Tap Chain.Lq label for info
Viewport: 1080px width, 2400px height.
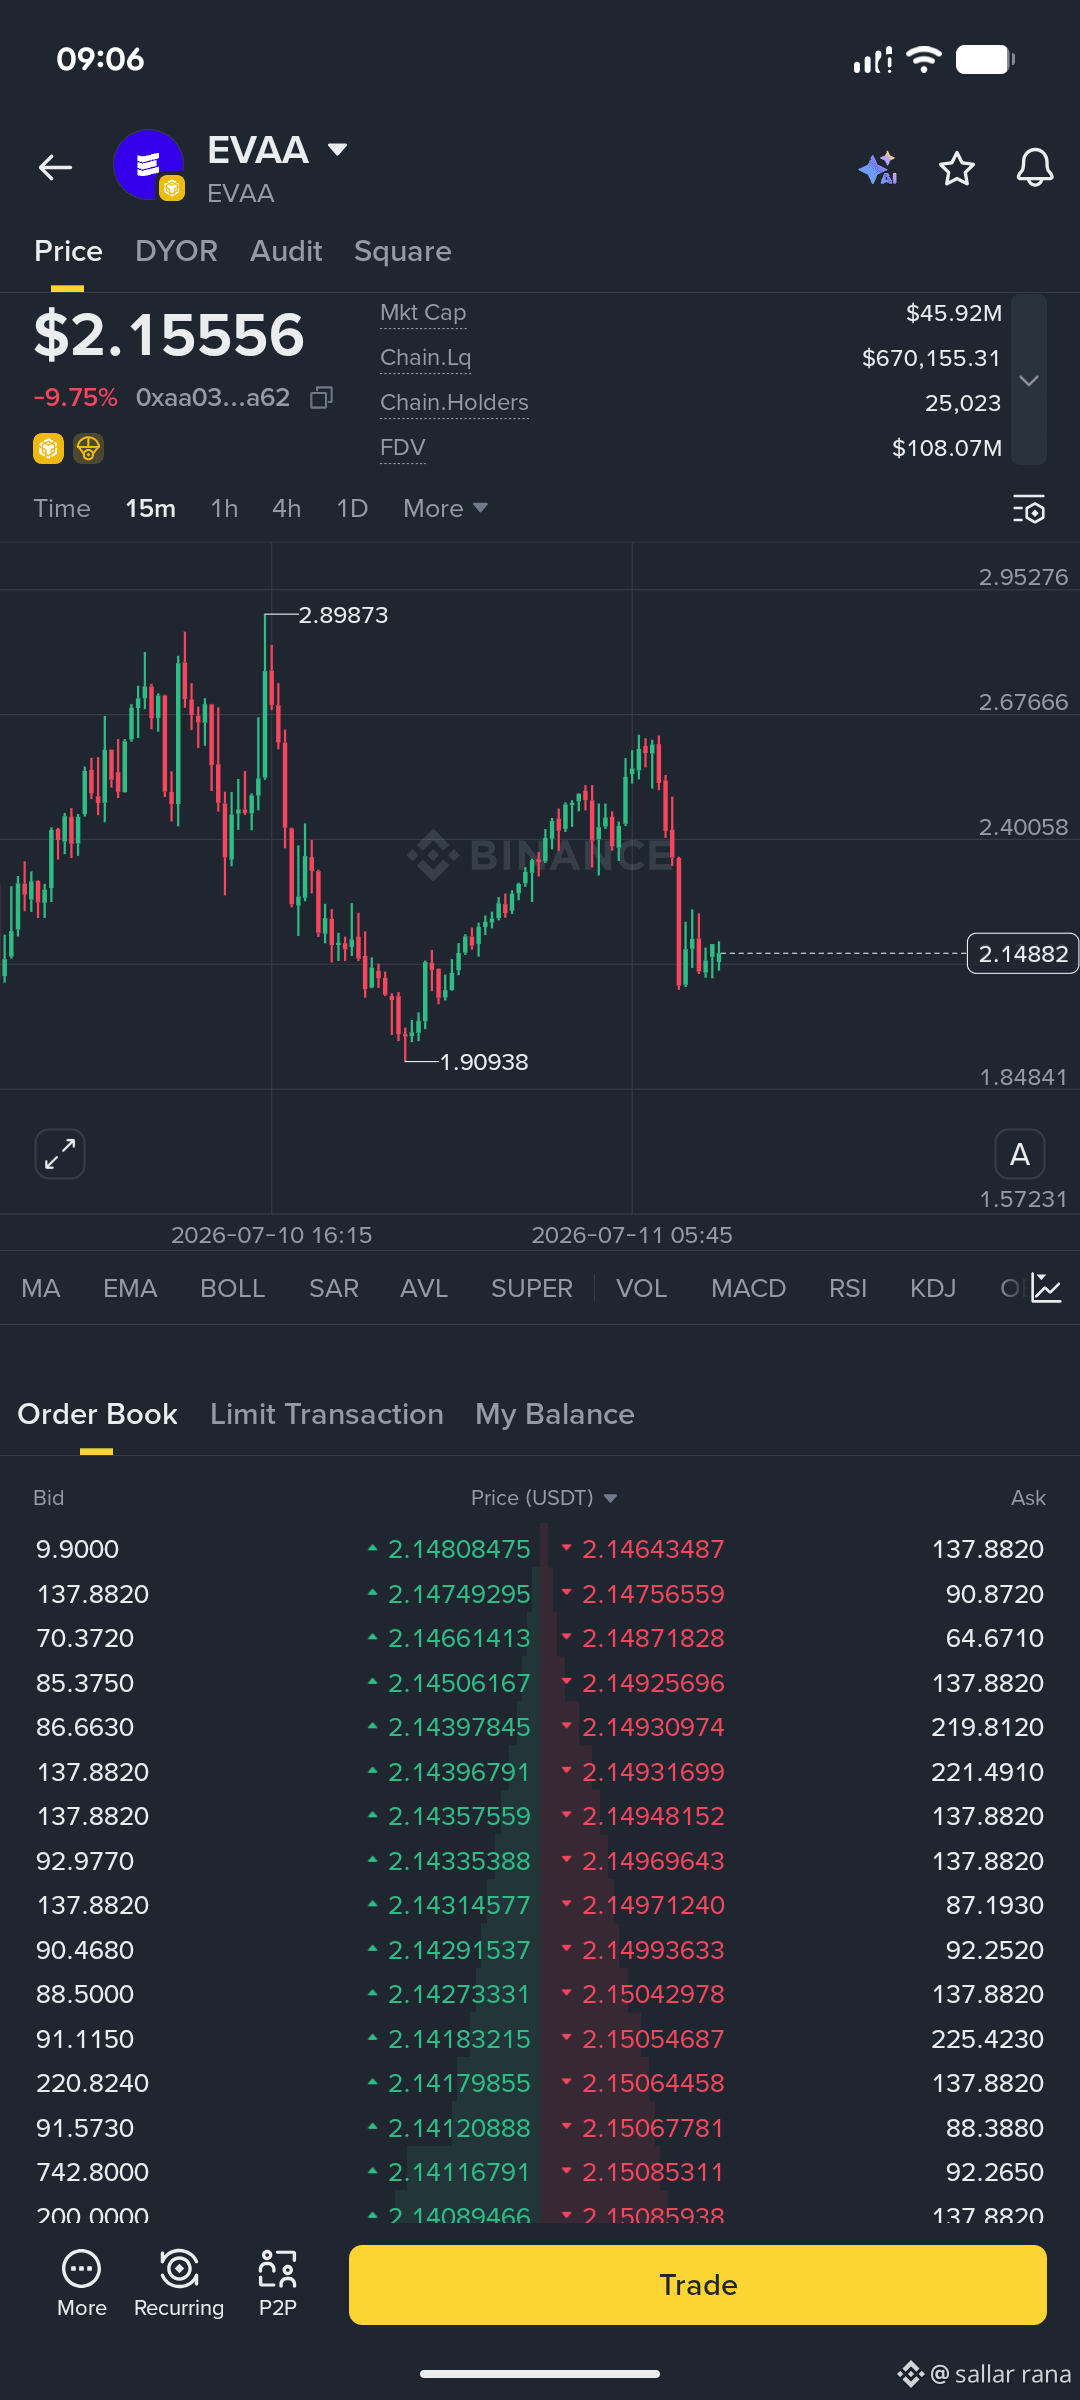point(425,358)
